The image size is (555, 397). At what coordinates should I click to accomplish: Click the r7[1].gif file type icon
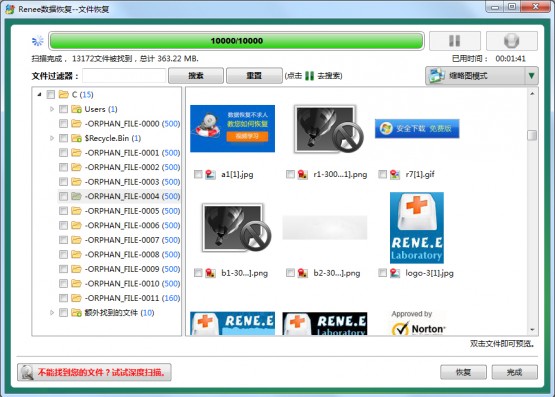(395, 174)
